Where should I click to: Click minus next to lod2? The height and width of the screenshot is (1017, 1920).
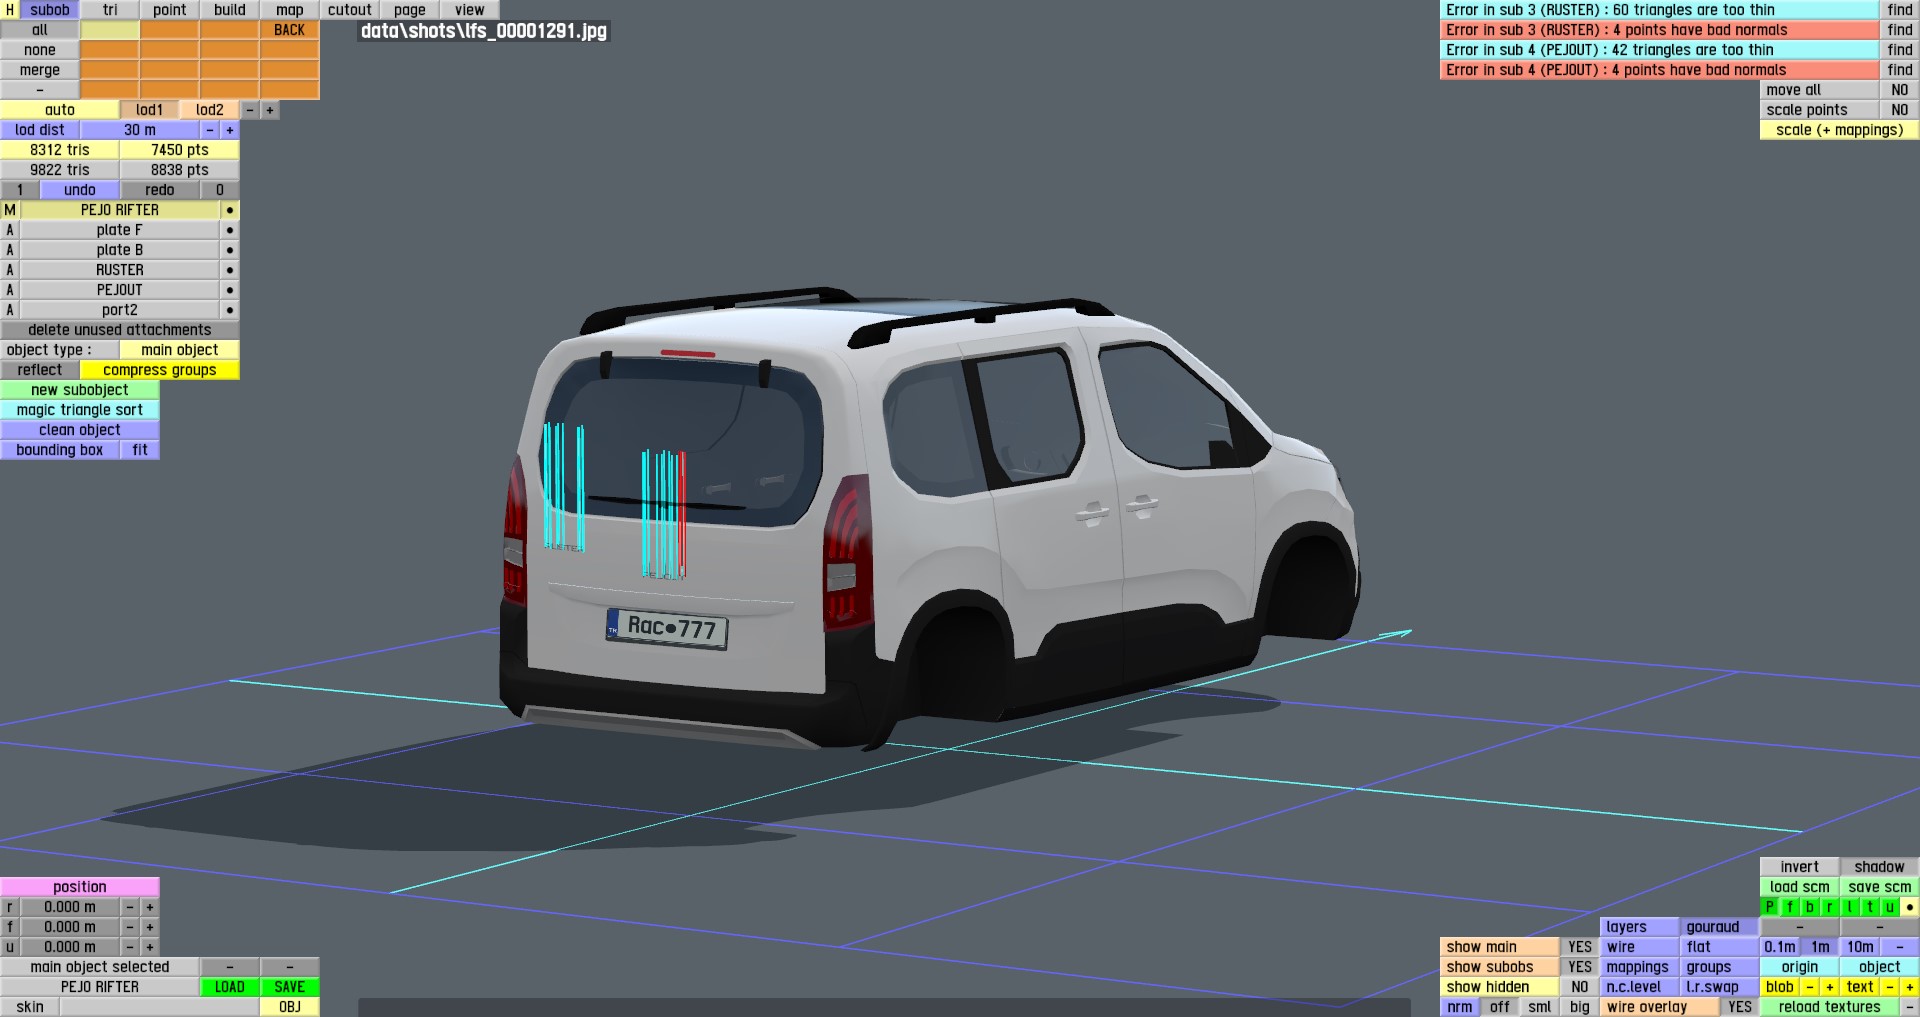tap(250, 110)
